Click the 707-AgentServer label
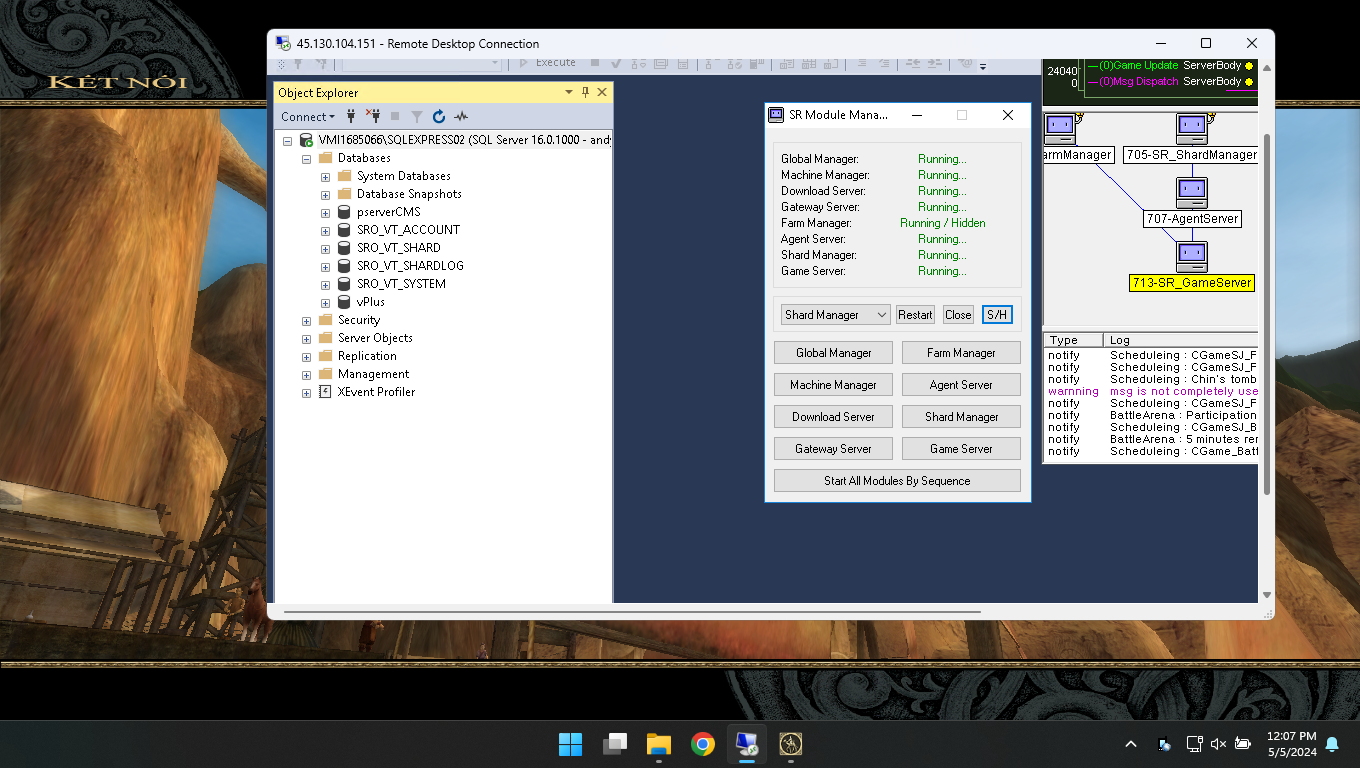The image size is (1360, 768). pos(1192,219)
